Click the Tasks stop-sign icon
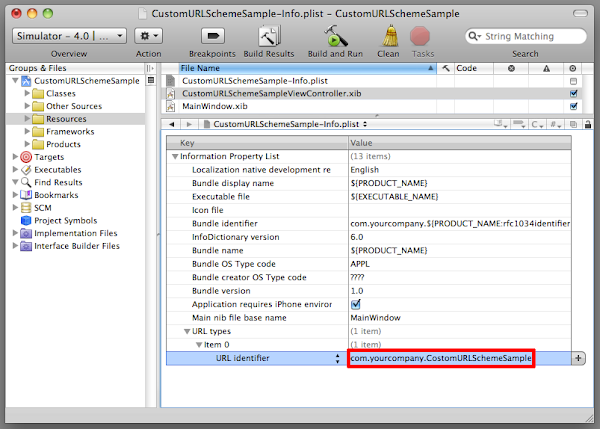The height and width of the screenshot is (429, 600). [x=420, y=36]
